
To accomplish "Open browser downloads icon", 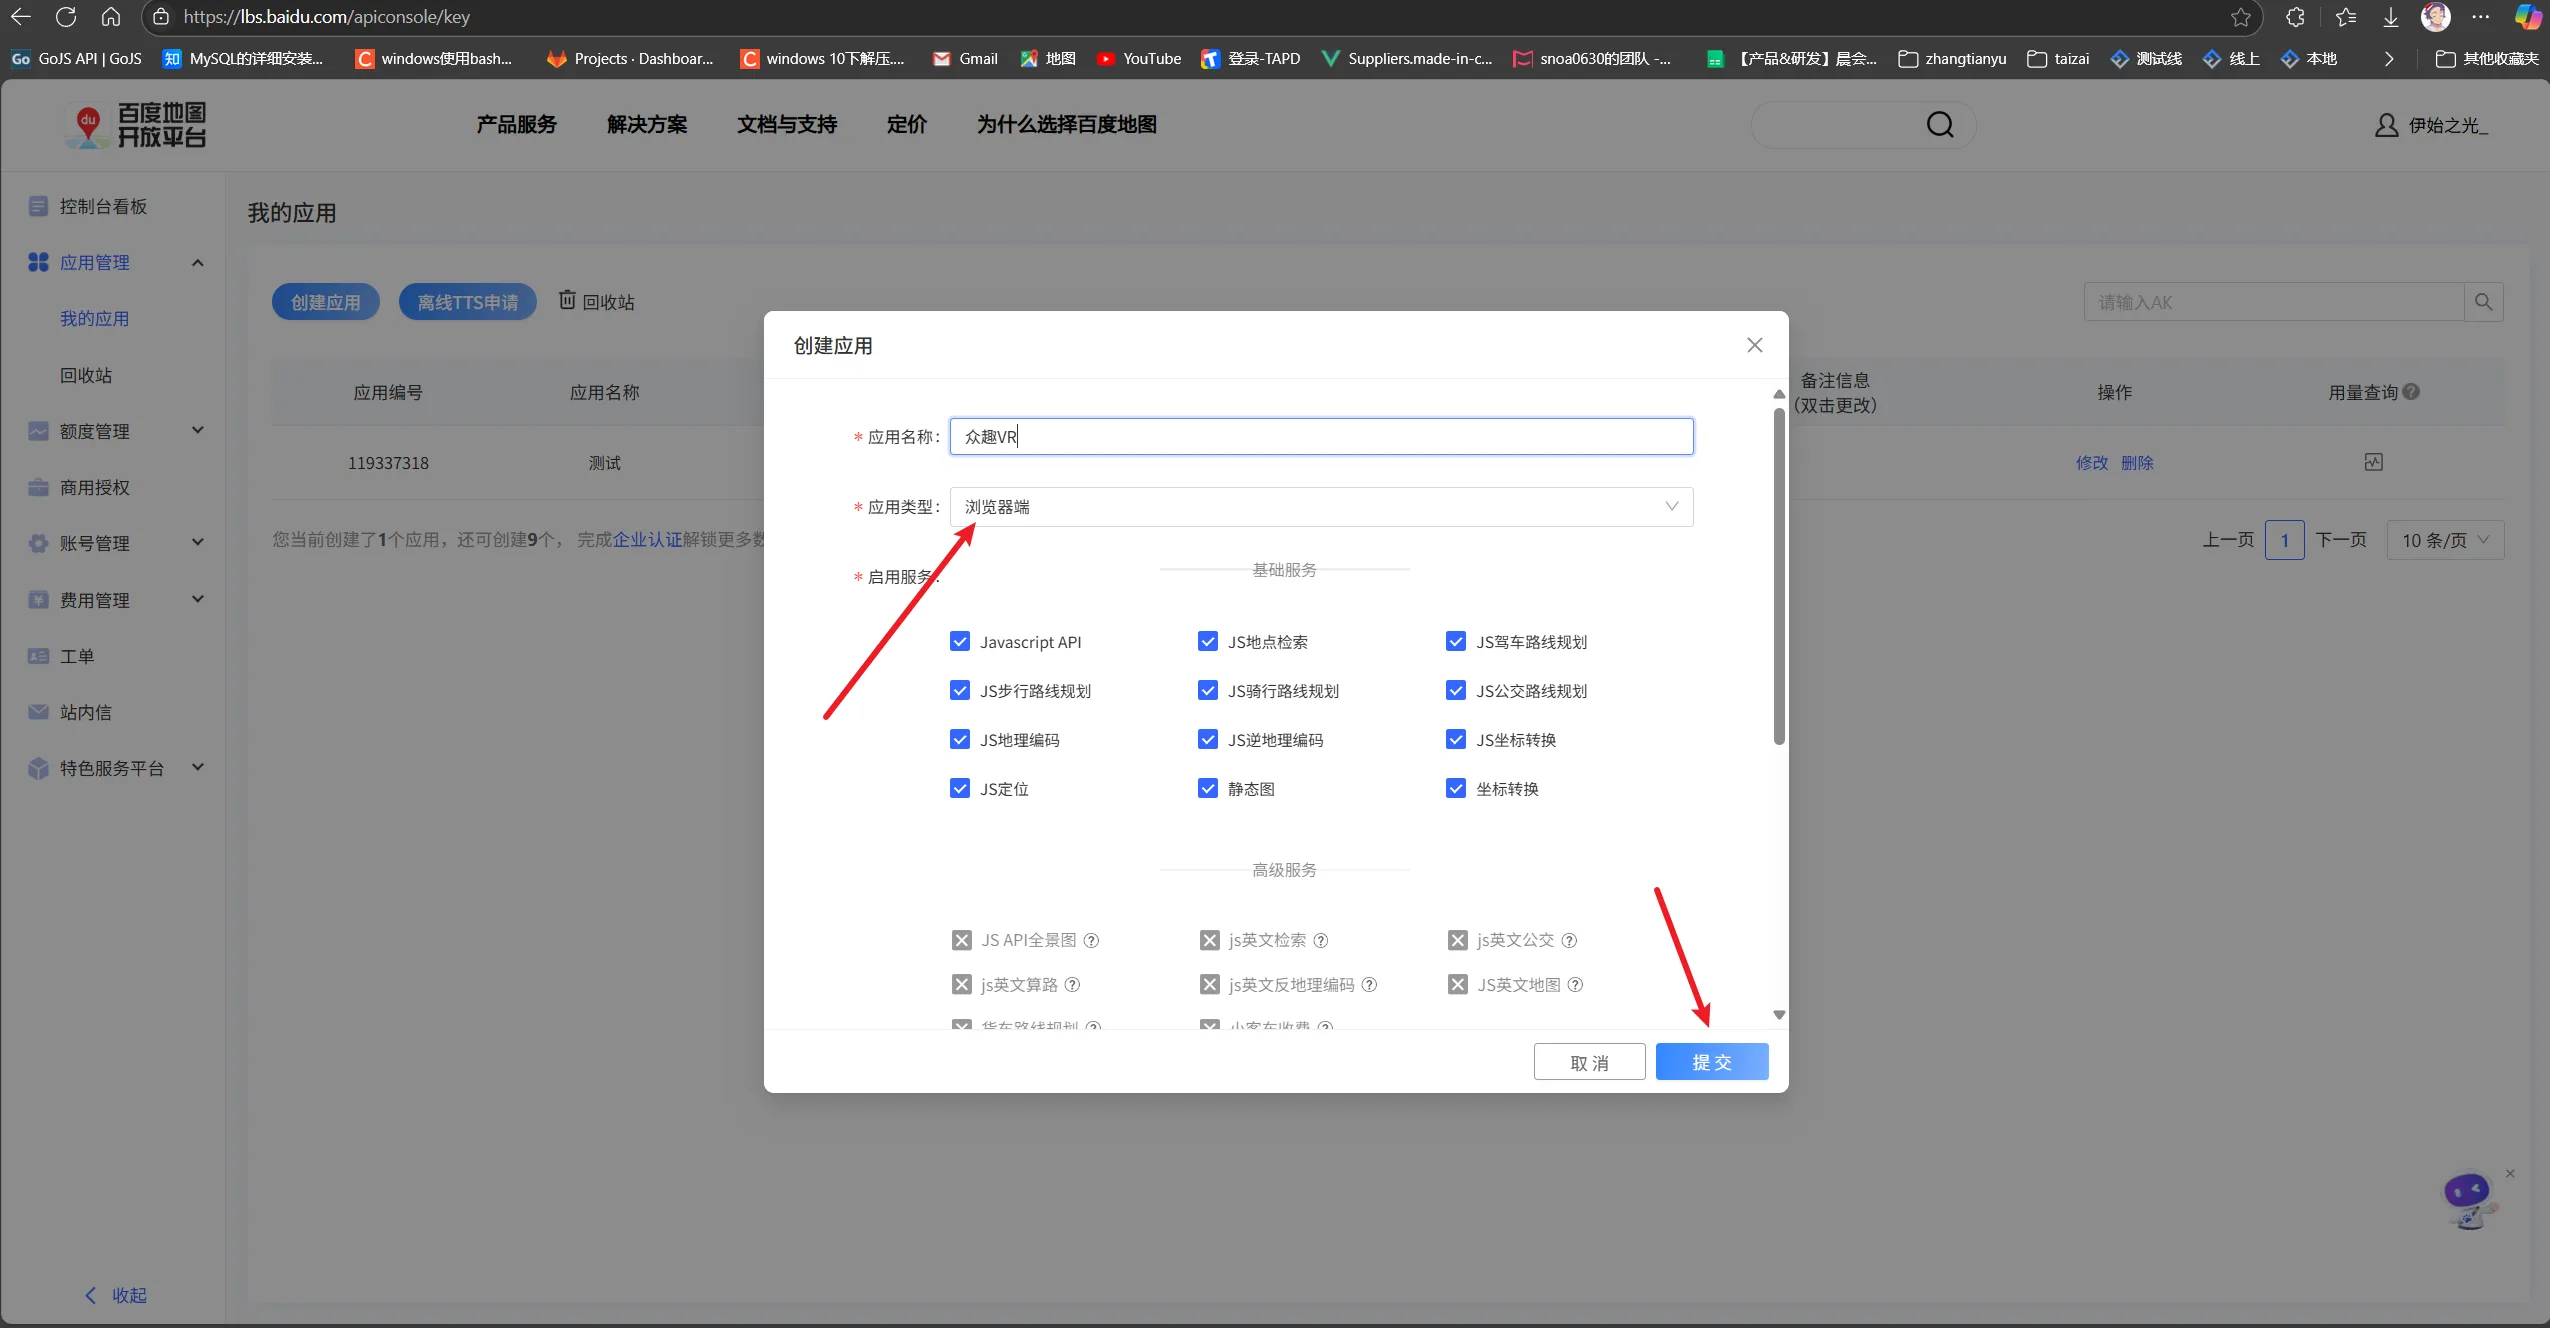I will click(2391, 17).
